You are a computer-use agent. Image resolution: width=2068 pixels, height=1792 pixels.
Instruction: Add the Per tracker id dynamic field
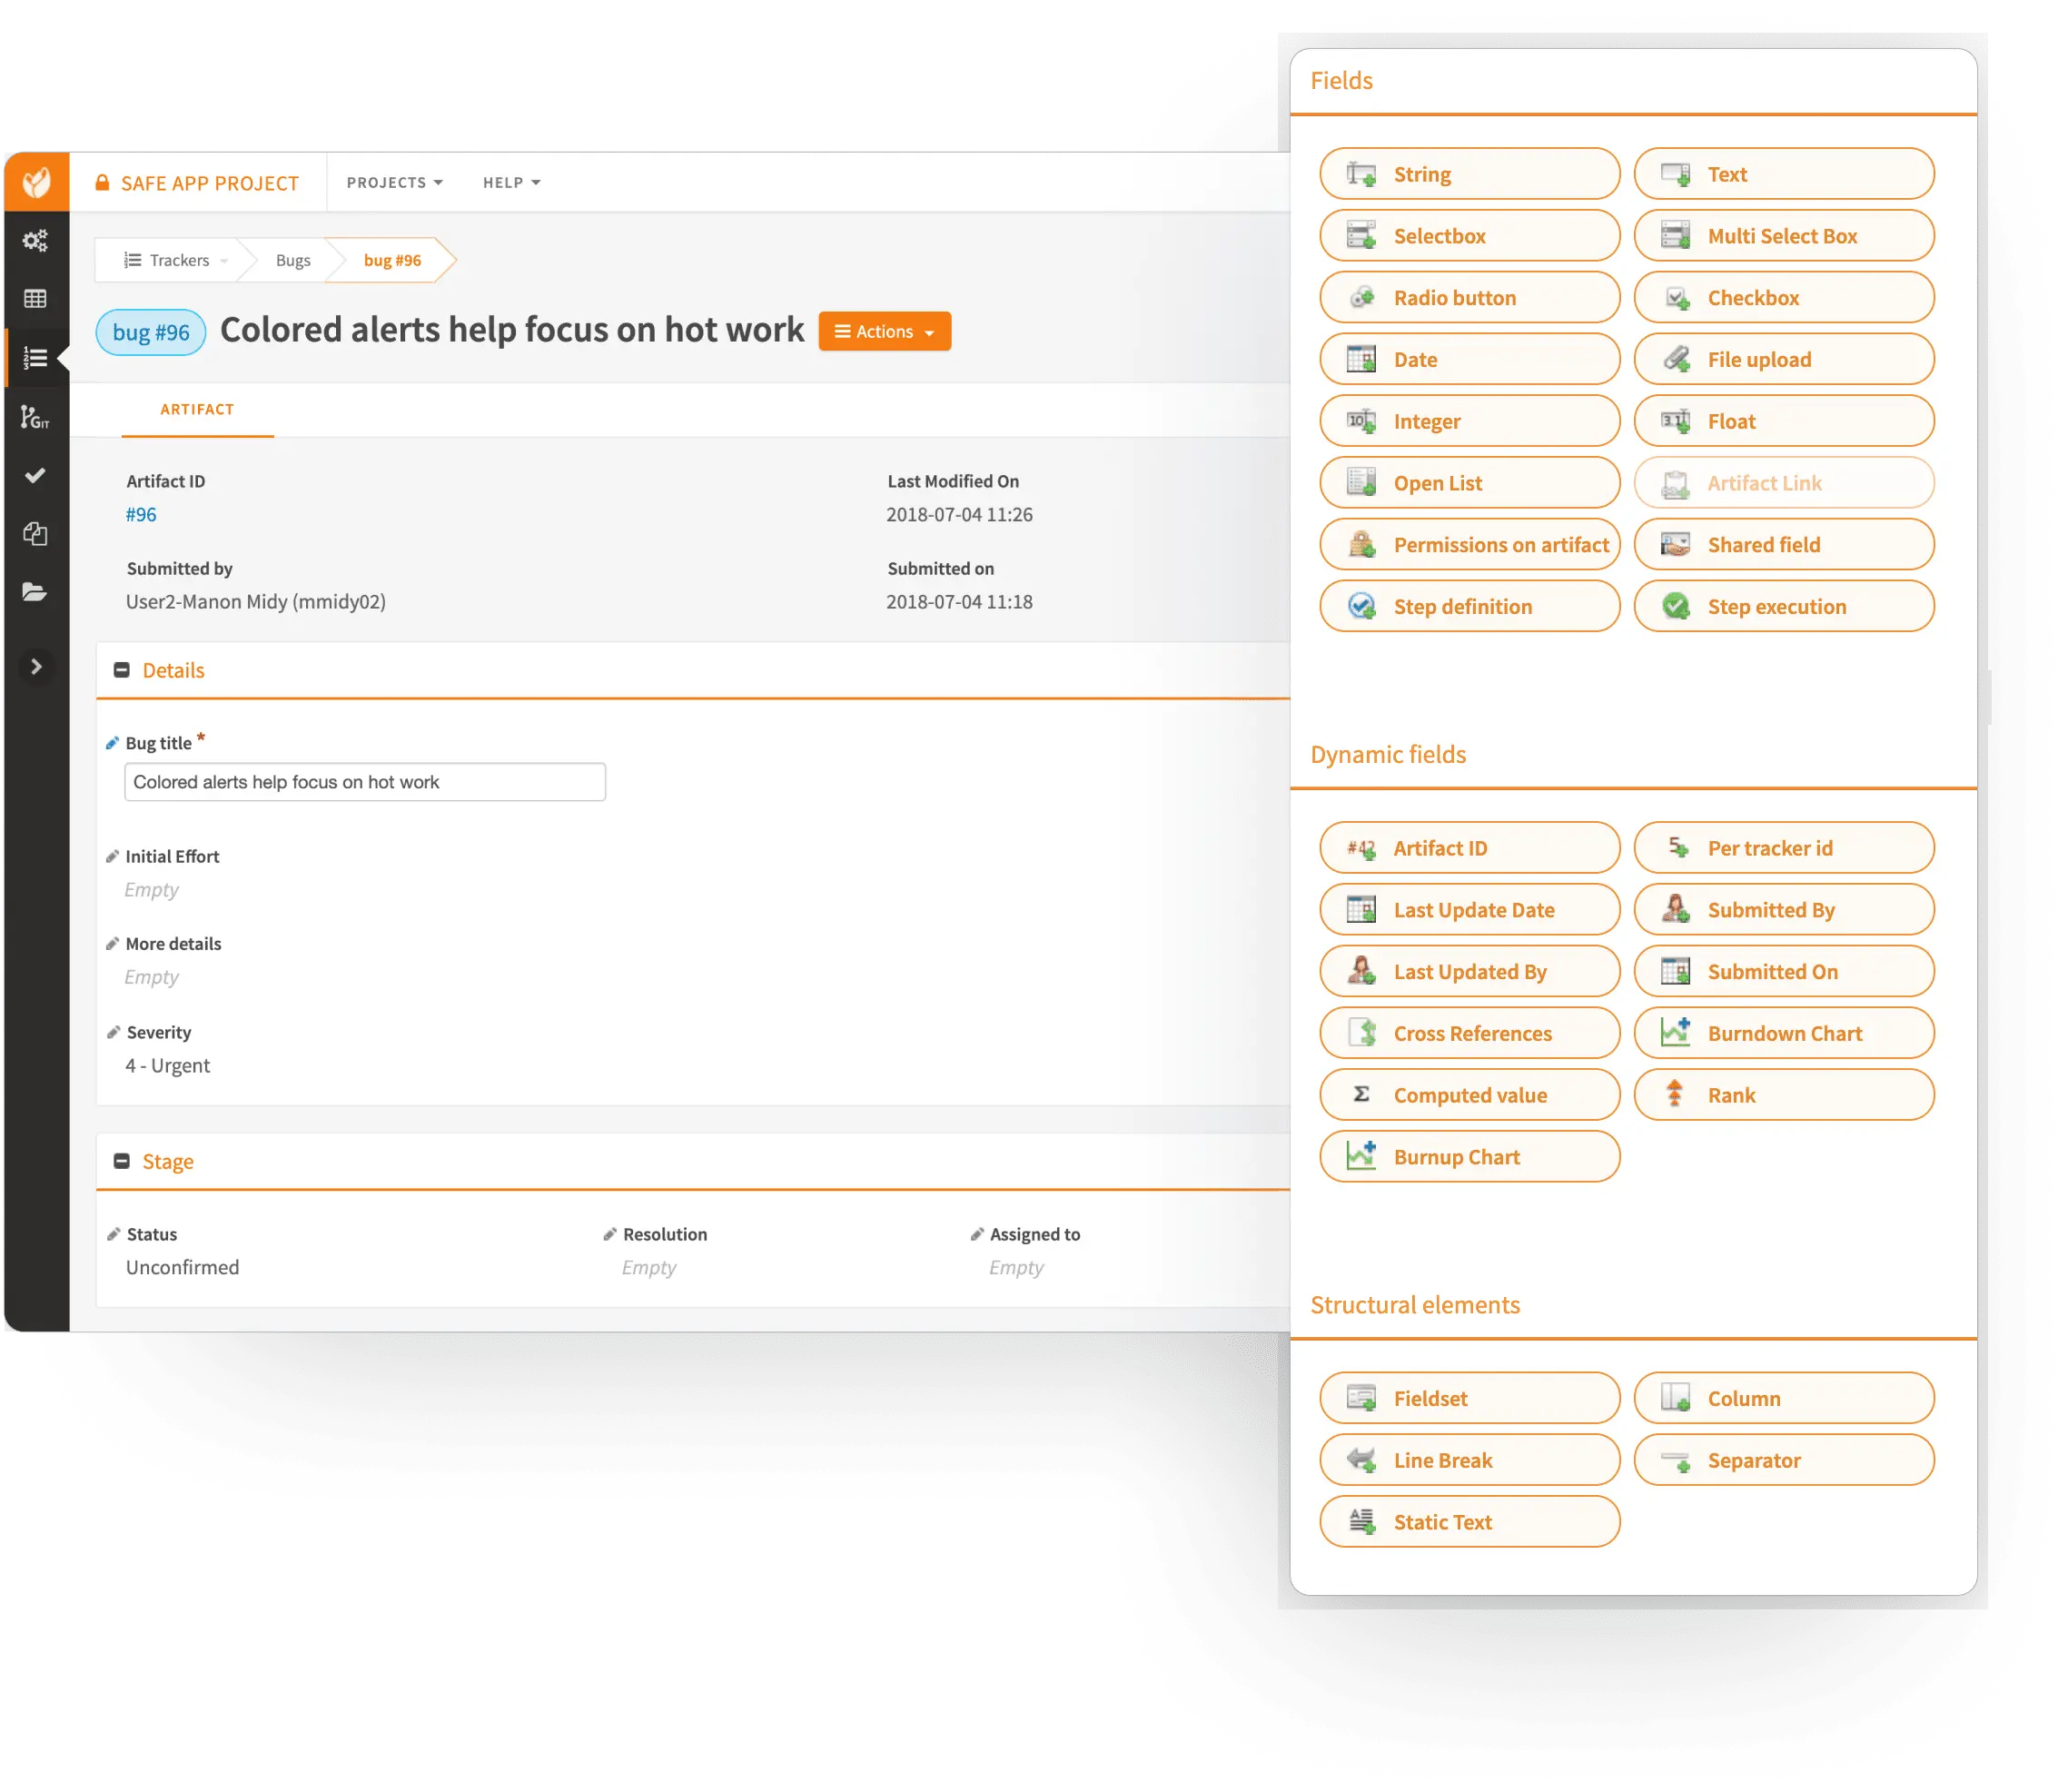tap(1784, 849)
